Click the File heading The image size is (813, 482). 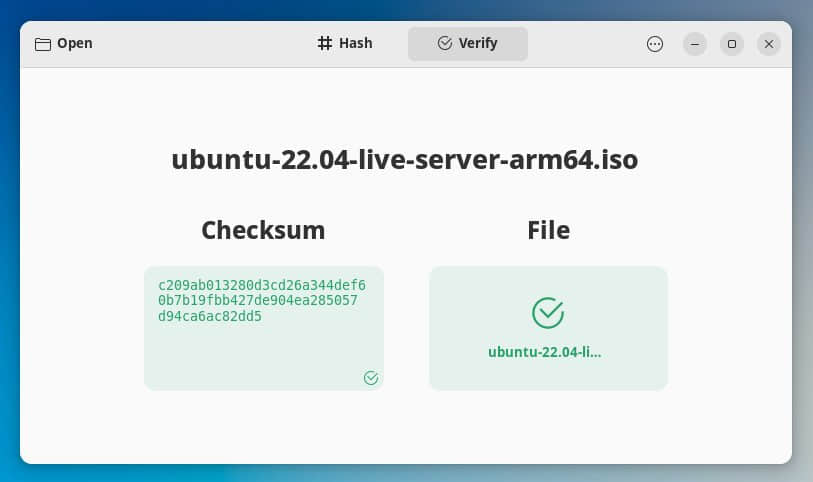tap(549, 230)
